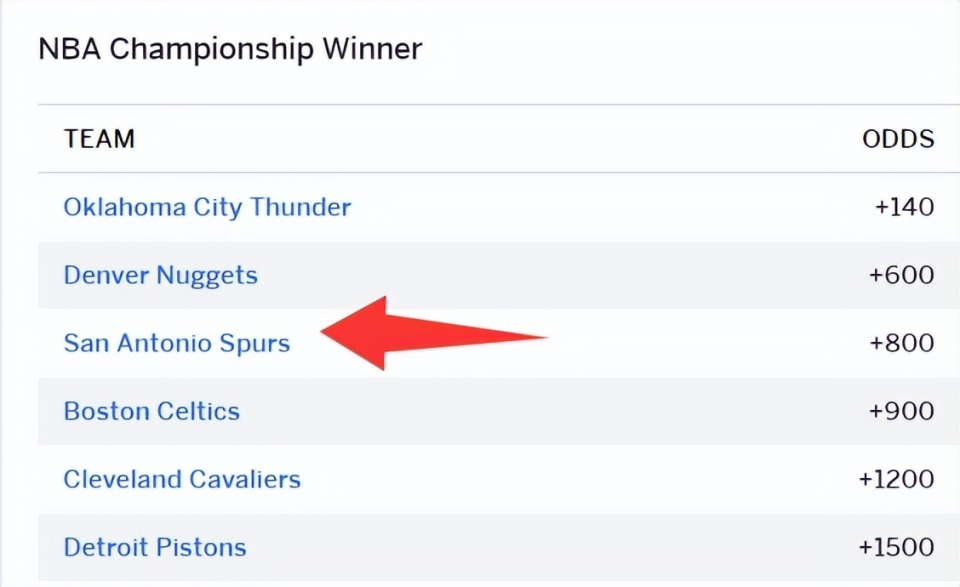Viewport: 960px width, 587px height.
Task: Pick the +1500 odds for the Pistons
Action: (896, 547)
